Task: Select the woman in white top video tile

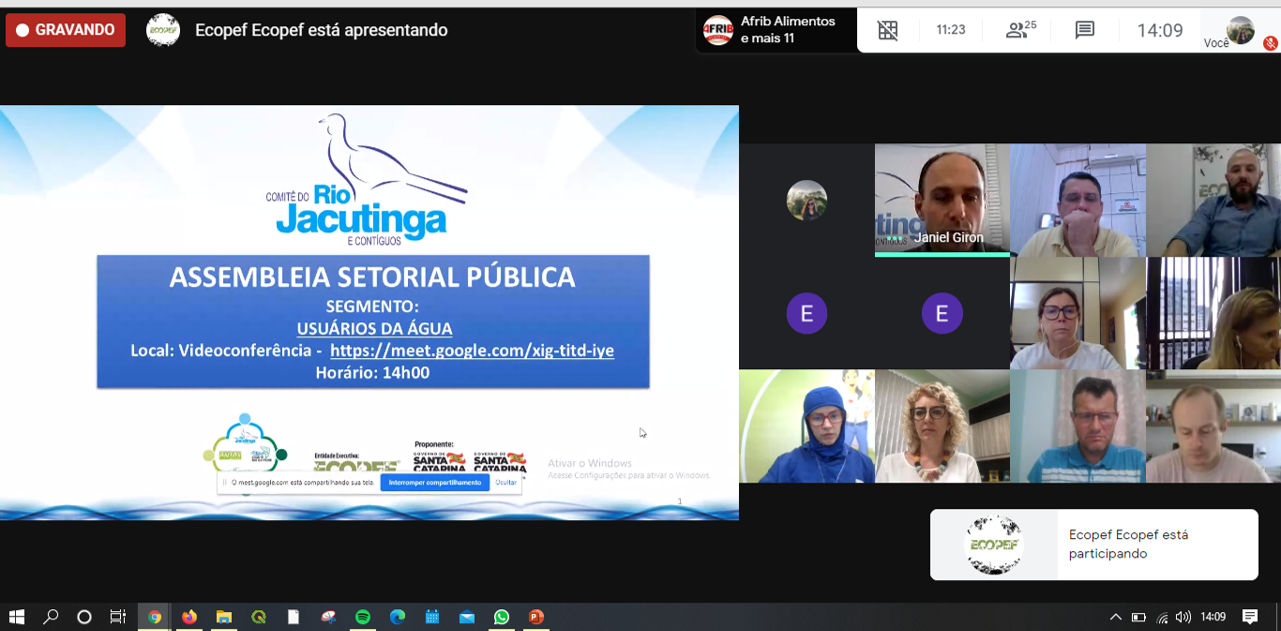Action: 1078,313
